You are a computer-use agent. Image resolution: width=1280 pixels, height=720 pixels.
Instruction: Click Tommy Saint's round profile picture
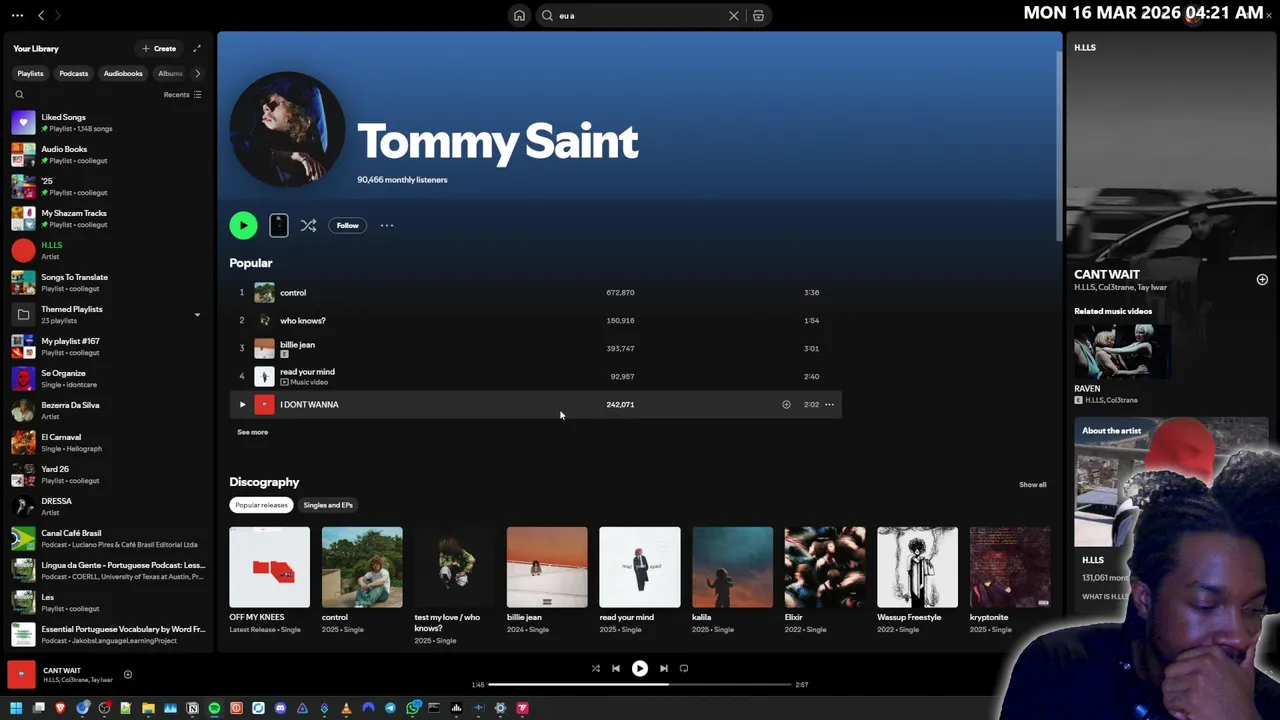point(287,129)
